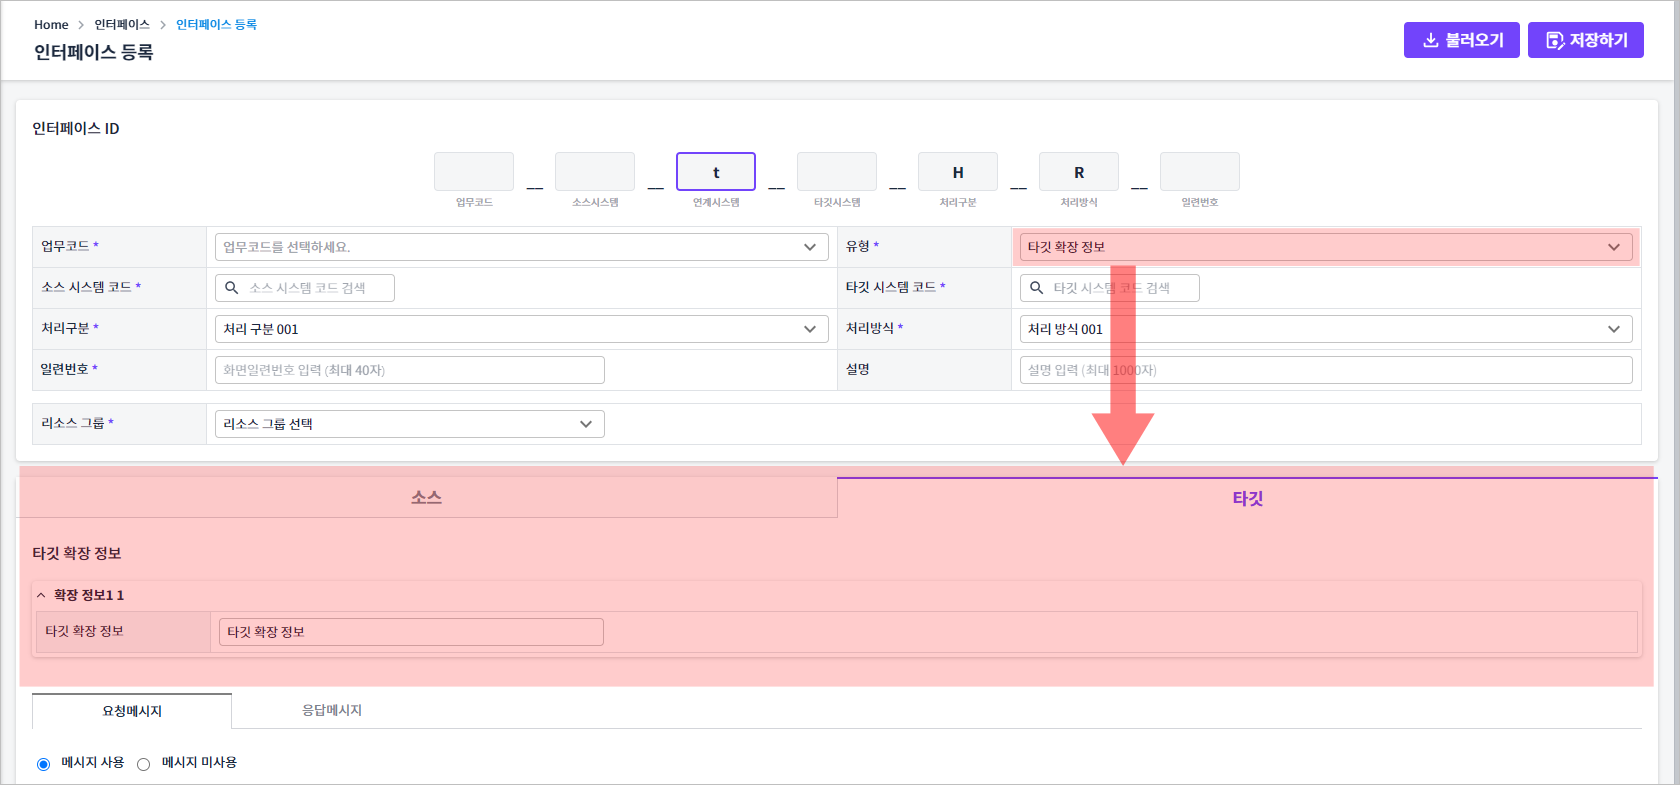Open the 업무코드 dropdown
This screenshot has width=1680, height=785.
pyautogui.click(x=521, y=247)
